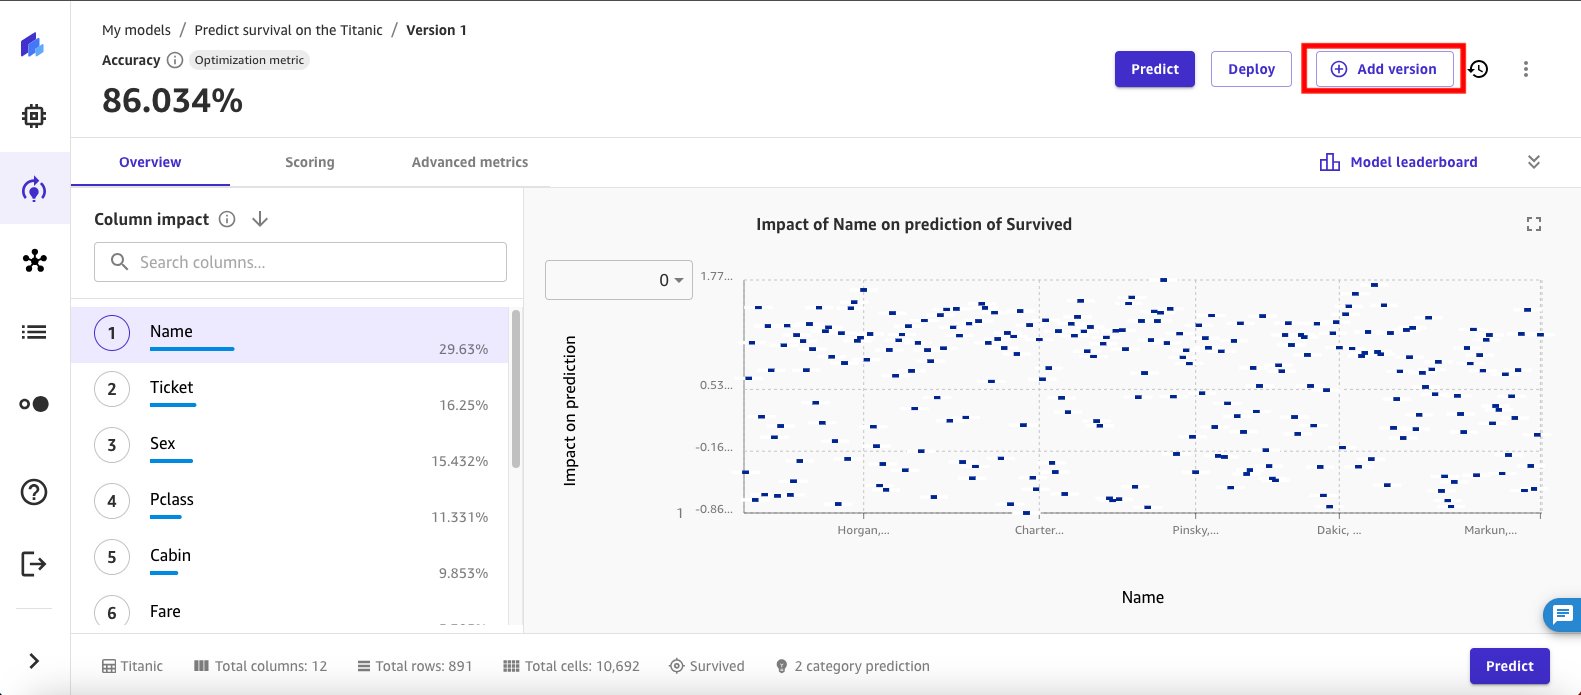Click the SageMaker Canvas logo icon
Screen dimensions: 1581x695
33,45
